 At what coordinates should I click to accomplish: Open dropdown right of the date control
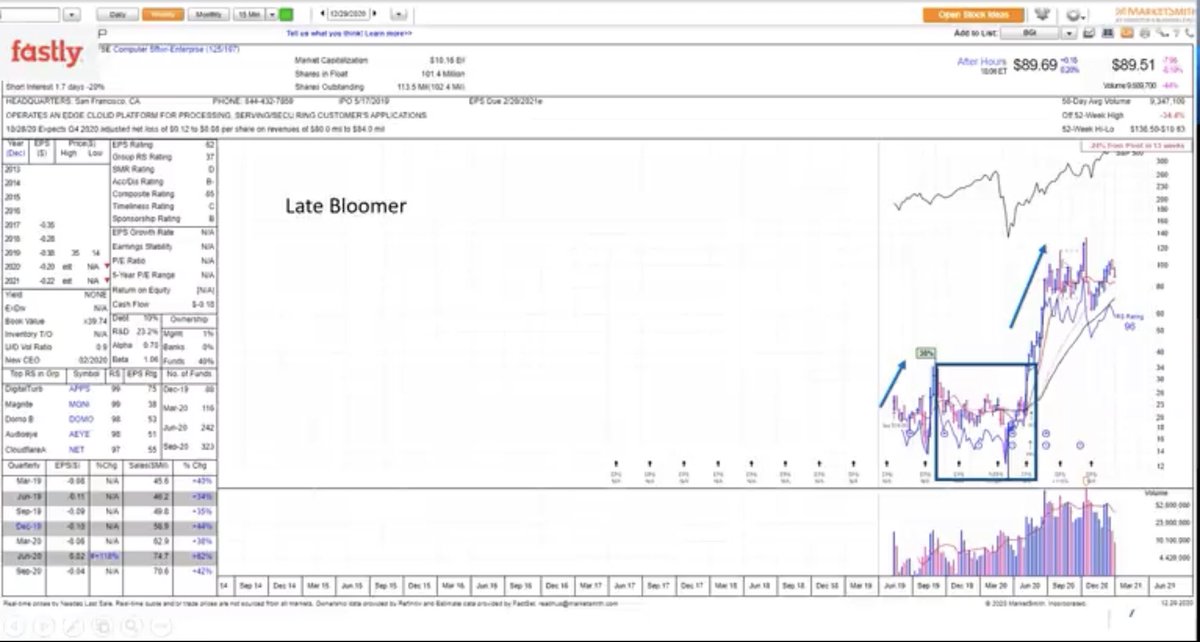coord(399,15)
